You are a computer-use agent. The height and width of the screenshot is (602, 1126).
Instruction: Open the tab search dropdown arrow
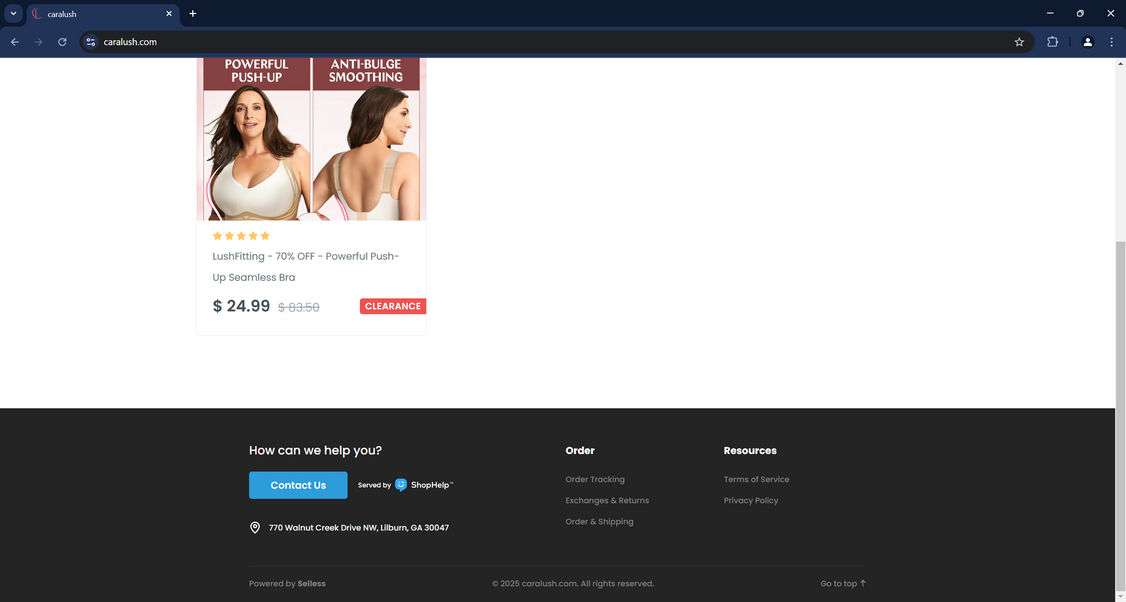point(13,13)
